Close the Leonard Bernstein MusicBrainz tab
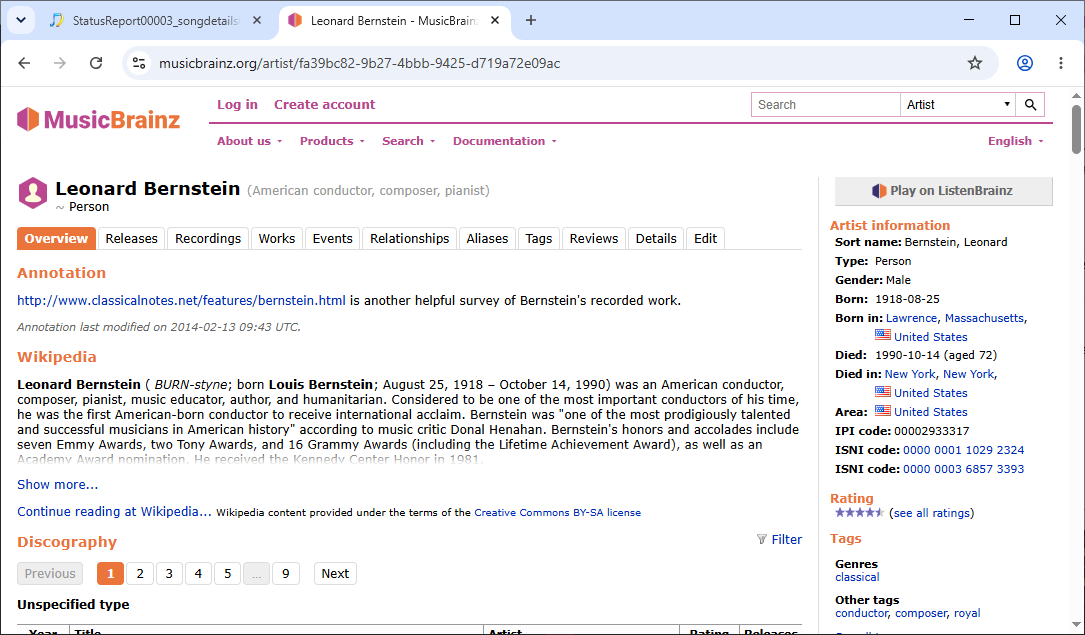1085x635 pixels. (495, 20)
